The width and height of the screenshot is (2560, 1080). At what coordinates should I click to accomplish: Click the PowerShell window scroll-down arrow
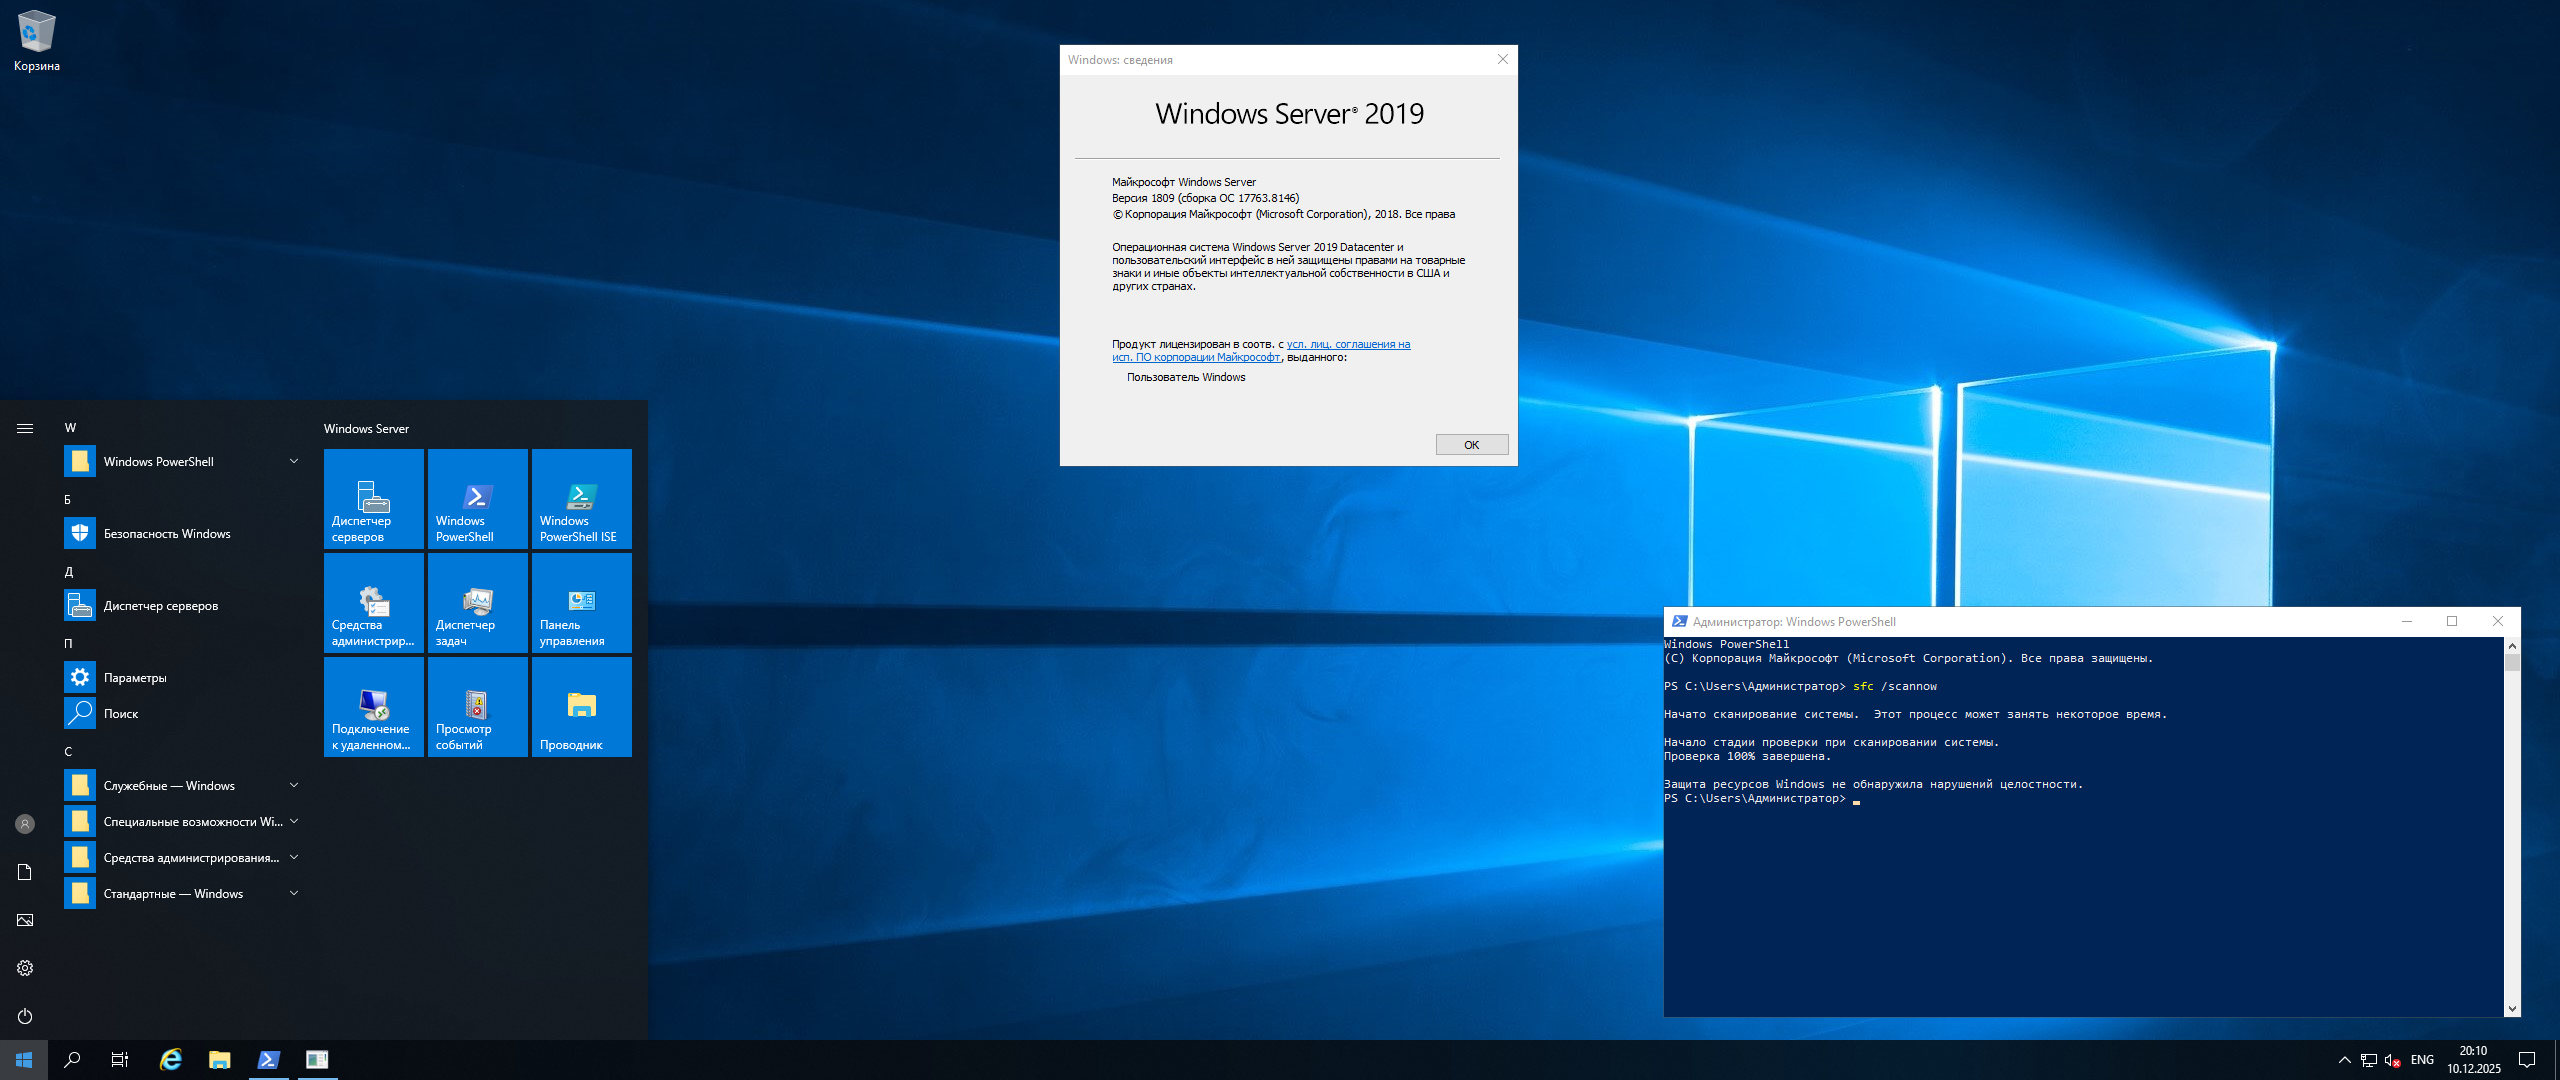point(2512,1009)
